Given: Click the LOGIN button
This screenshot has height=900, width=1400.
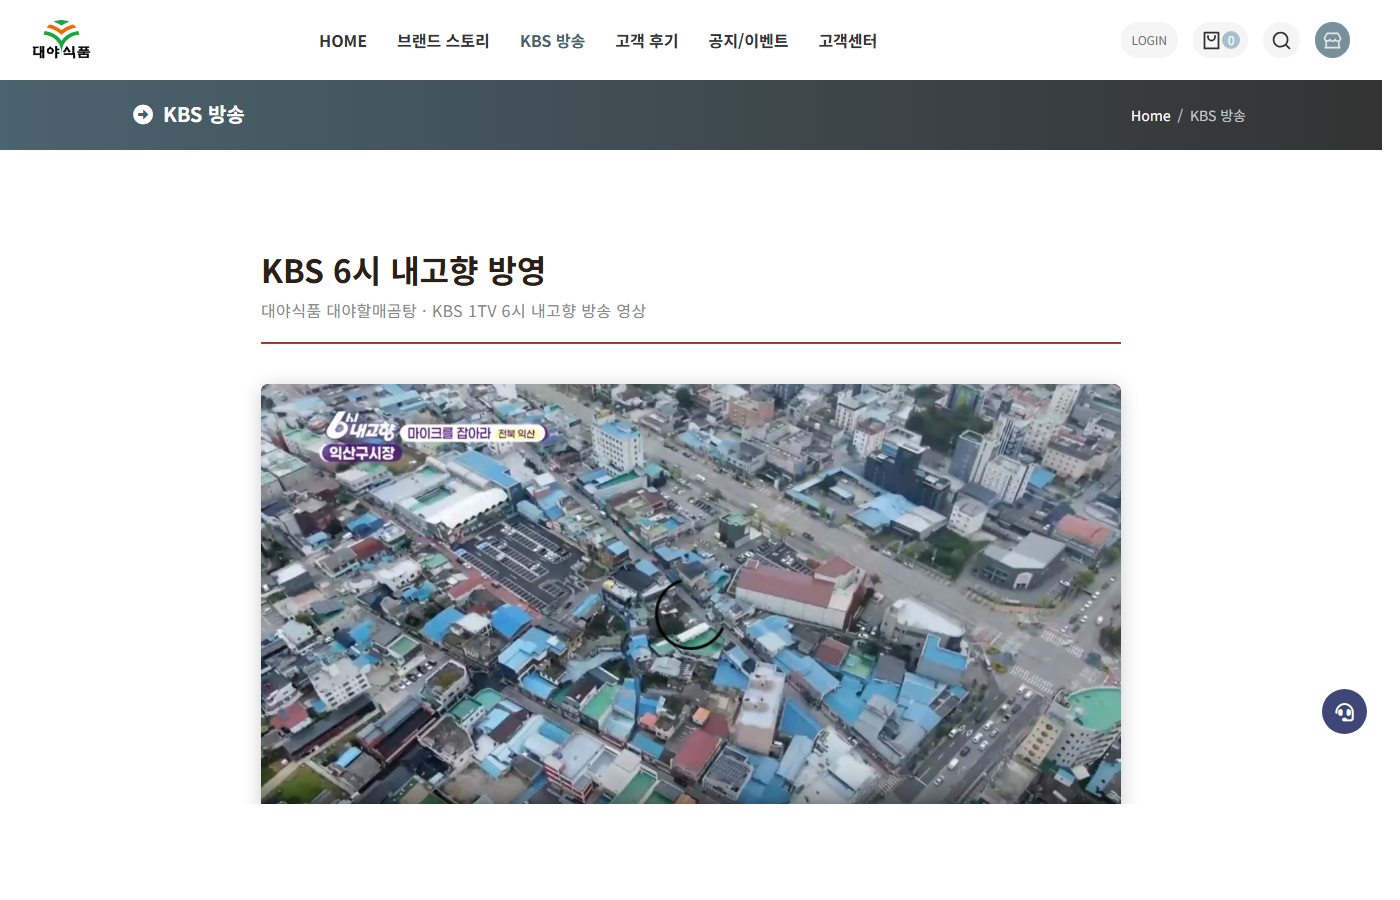Looking at the screenshot, I should point(1149,40).
